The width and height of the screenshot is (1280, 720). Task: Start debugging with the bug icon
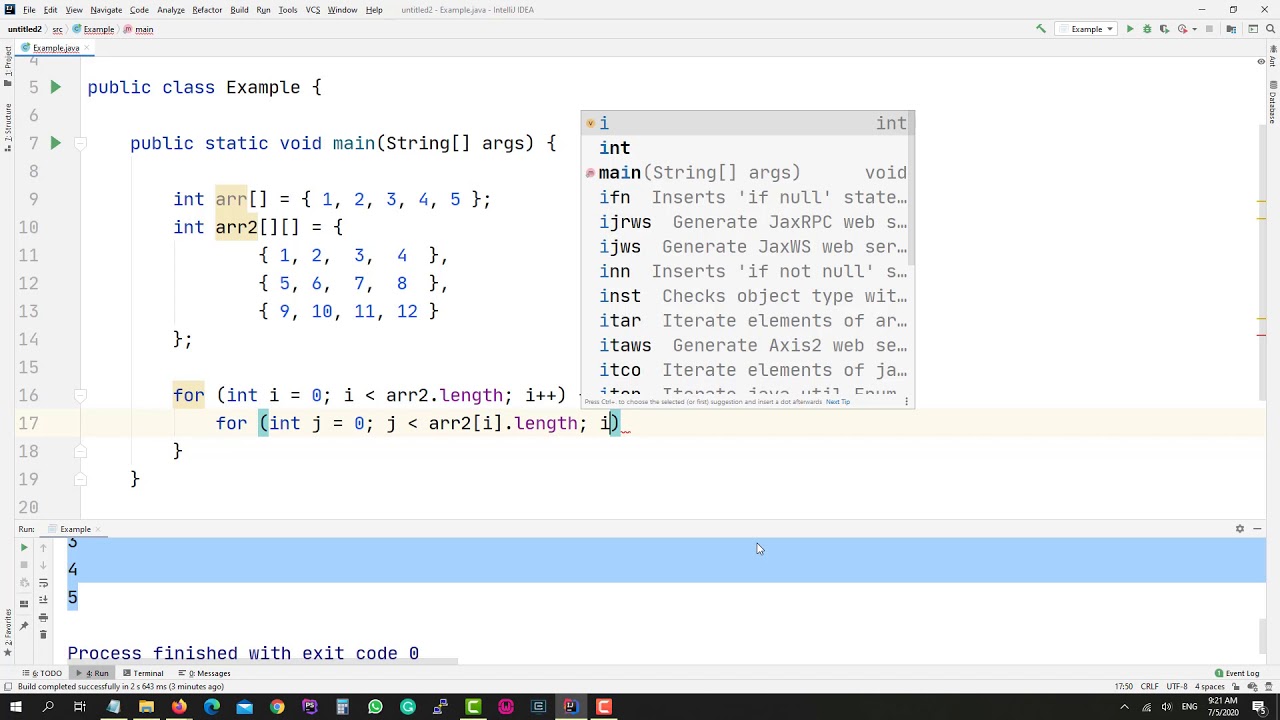click(x=1147, y=29)
